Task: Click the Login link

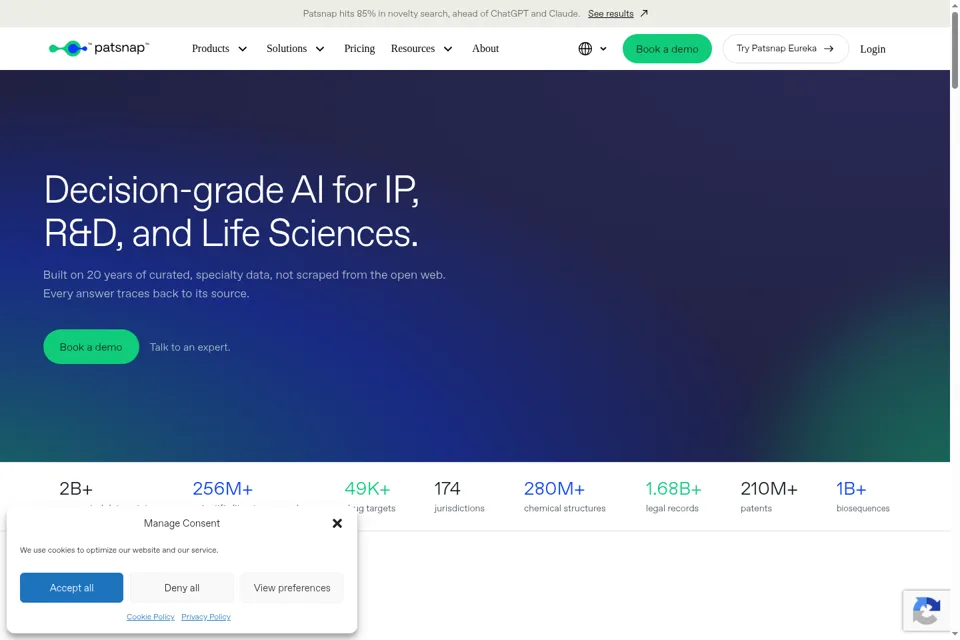Action: click(872, 49)
